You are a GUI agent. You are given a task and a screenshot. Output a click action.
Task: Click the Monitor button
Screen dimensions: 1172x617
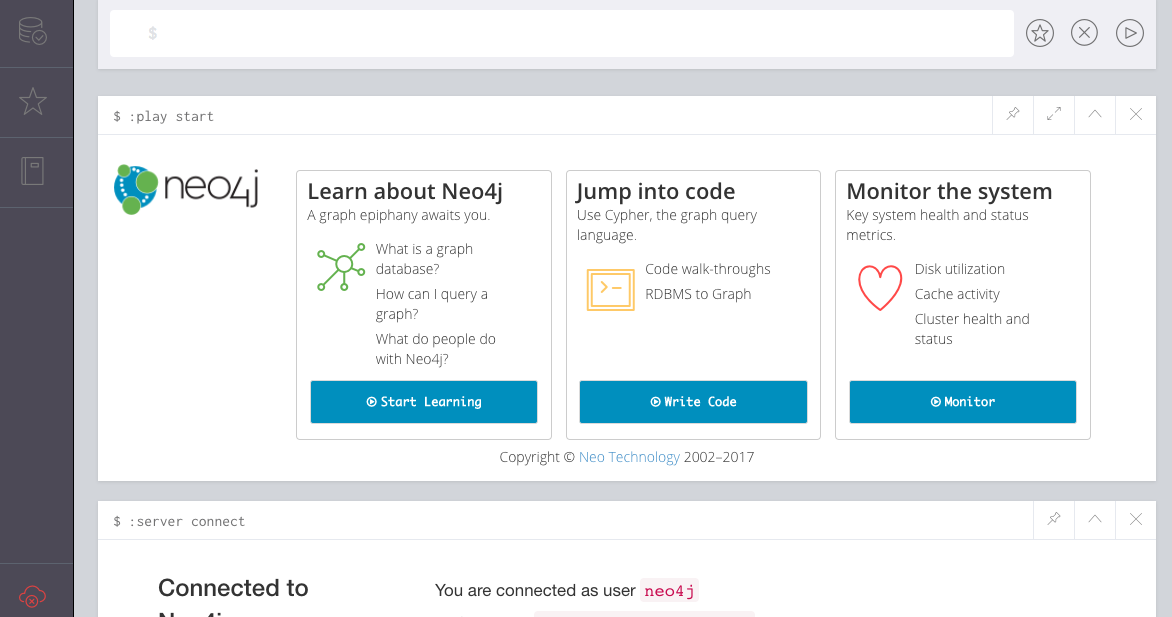(x=962, y=402)
